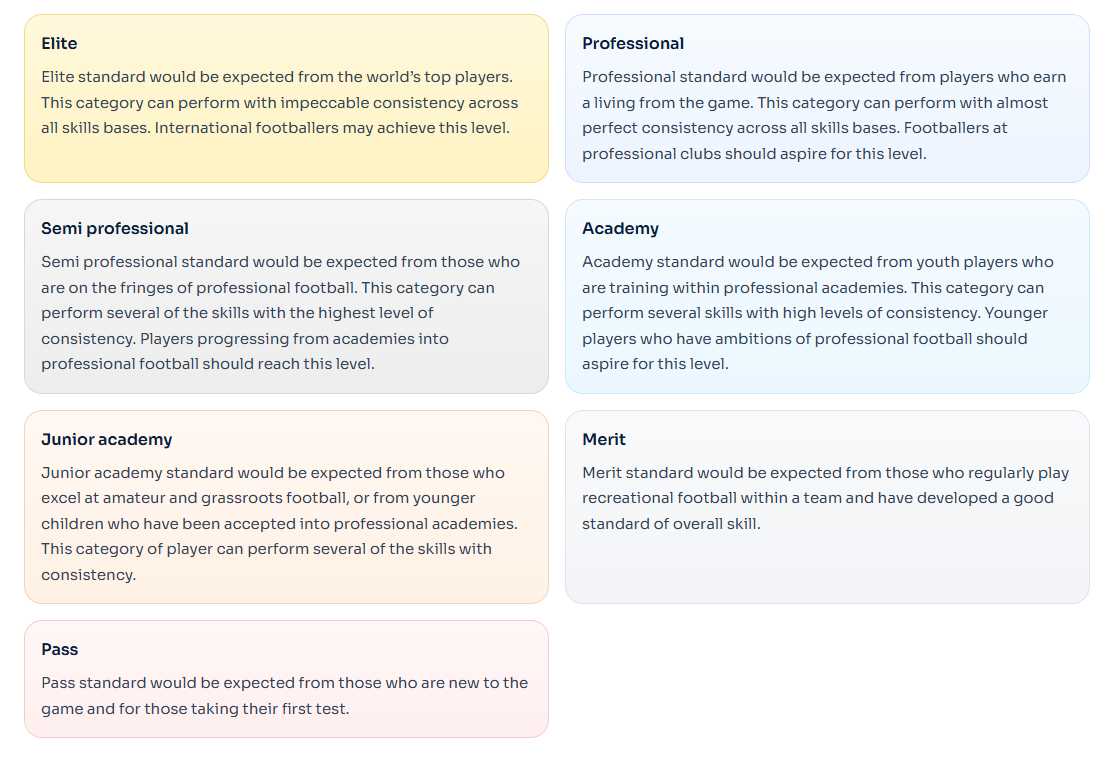Click the Semi professional heading
This screenshot has height=757, width=1118.
(x=115, y=228)
